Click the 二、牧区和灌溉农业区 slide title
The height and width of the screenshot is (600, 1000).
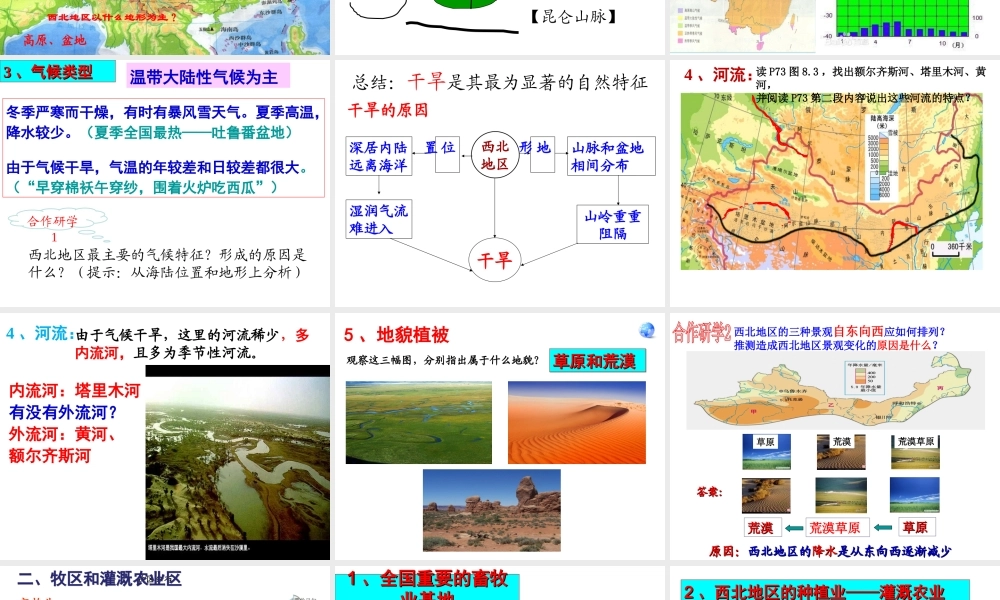click(x=99, y=578)
